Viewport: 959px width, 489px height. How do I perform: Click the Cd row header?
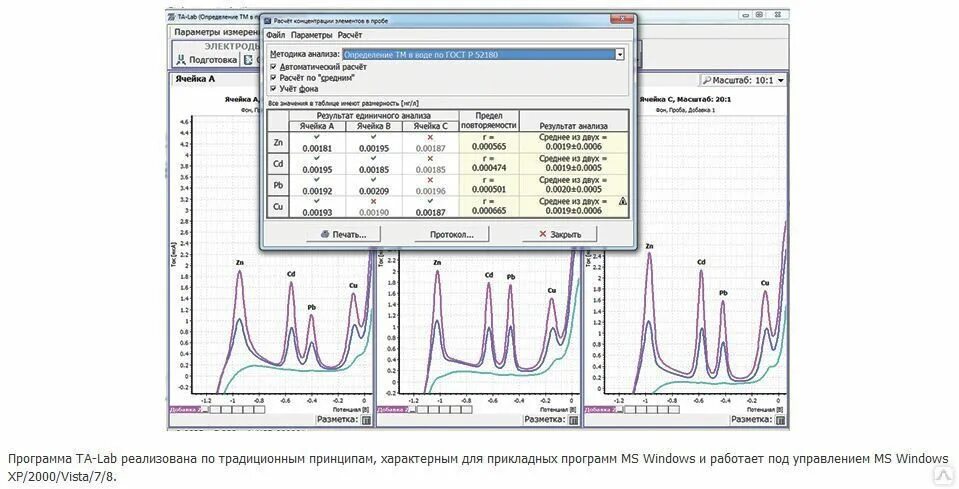pos(278,164)
